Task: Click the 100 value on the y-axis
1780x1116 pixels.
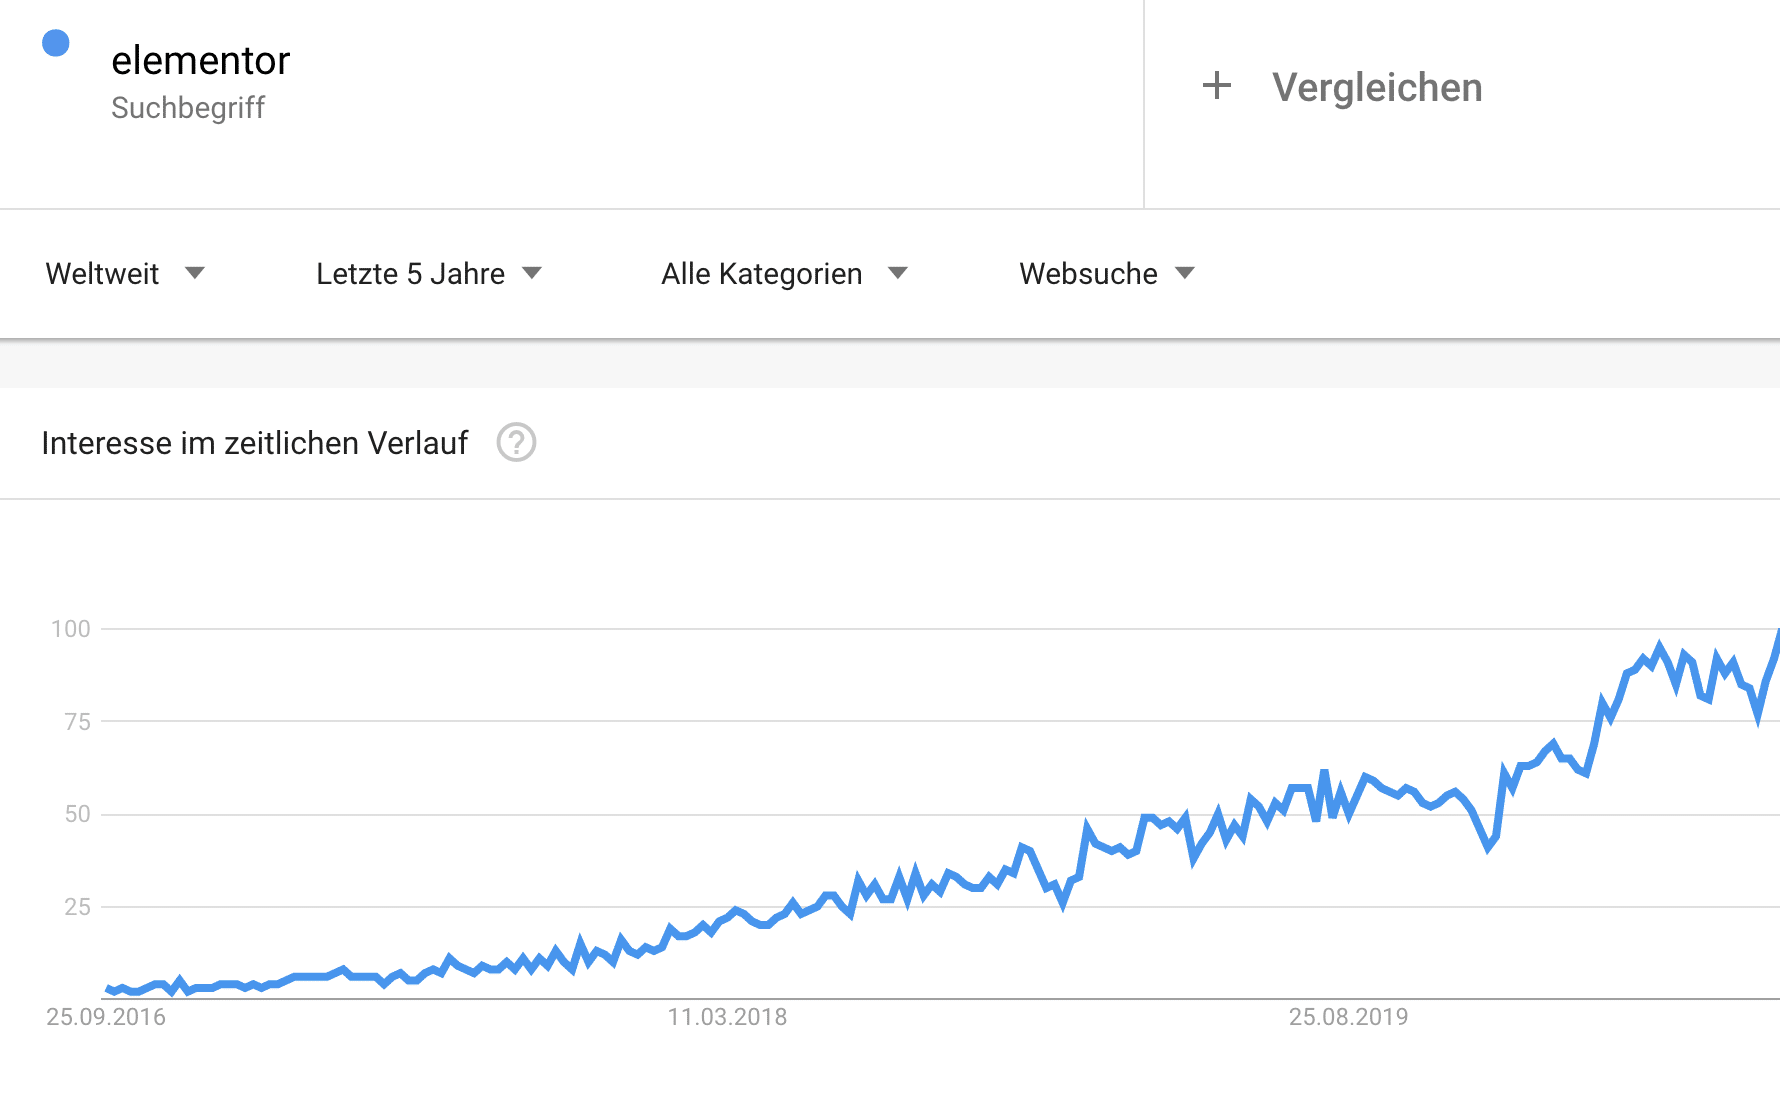Action: point(71,629)
